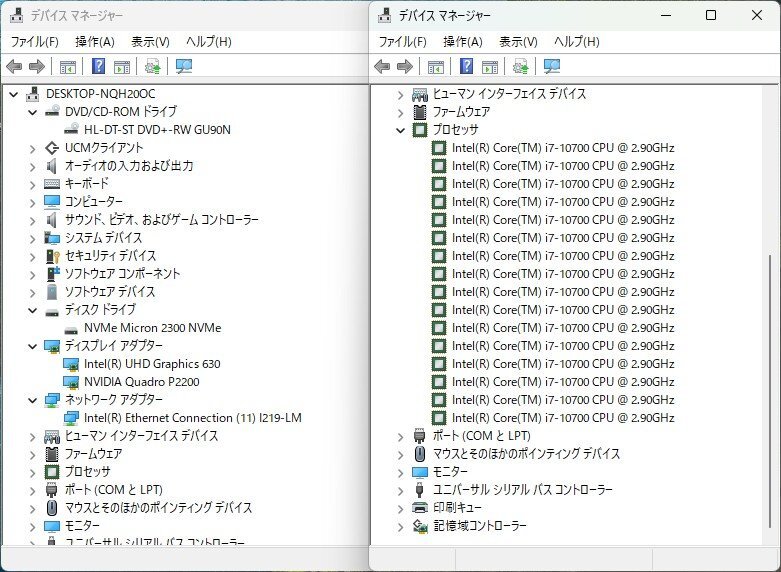Select Intel(R) UHD Graphics 630 device
This screenshot has width=781, height=572.
152,364
